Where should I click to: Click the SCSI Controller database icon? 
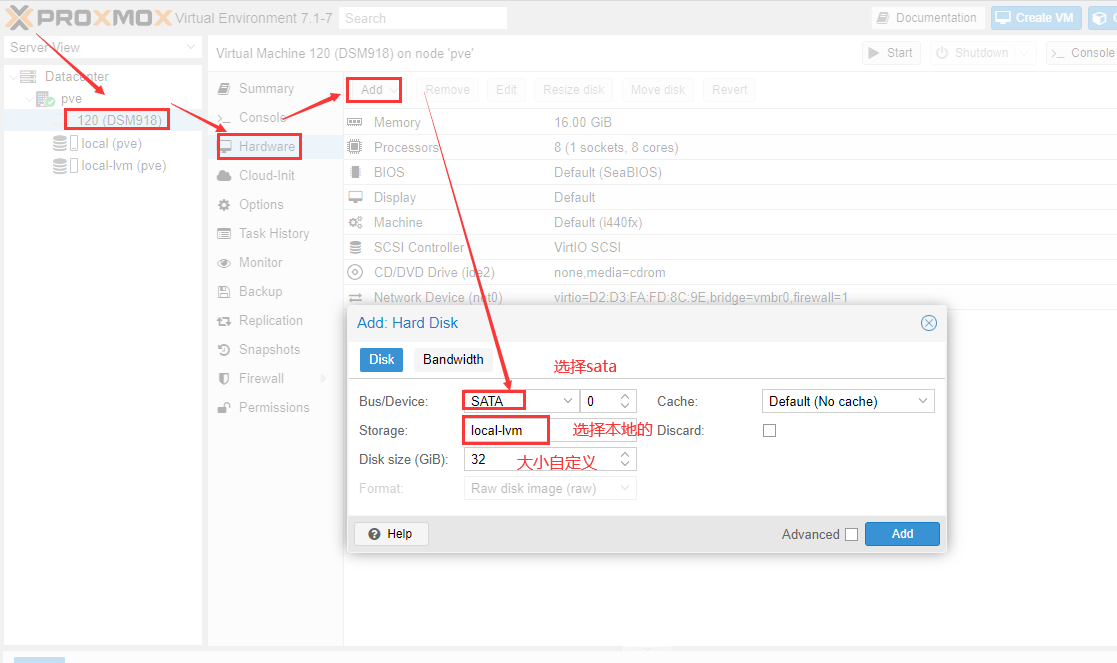355,247
